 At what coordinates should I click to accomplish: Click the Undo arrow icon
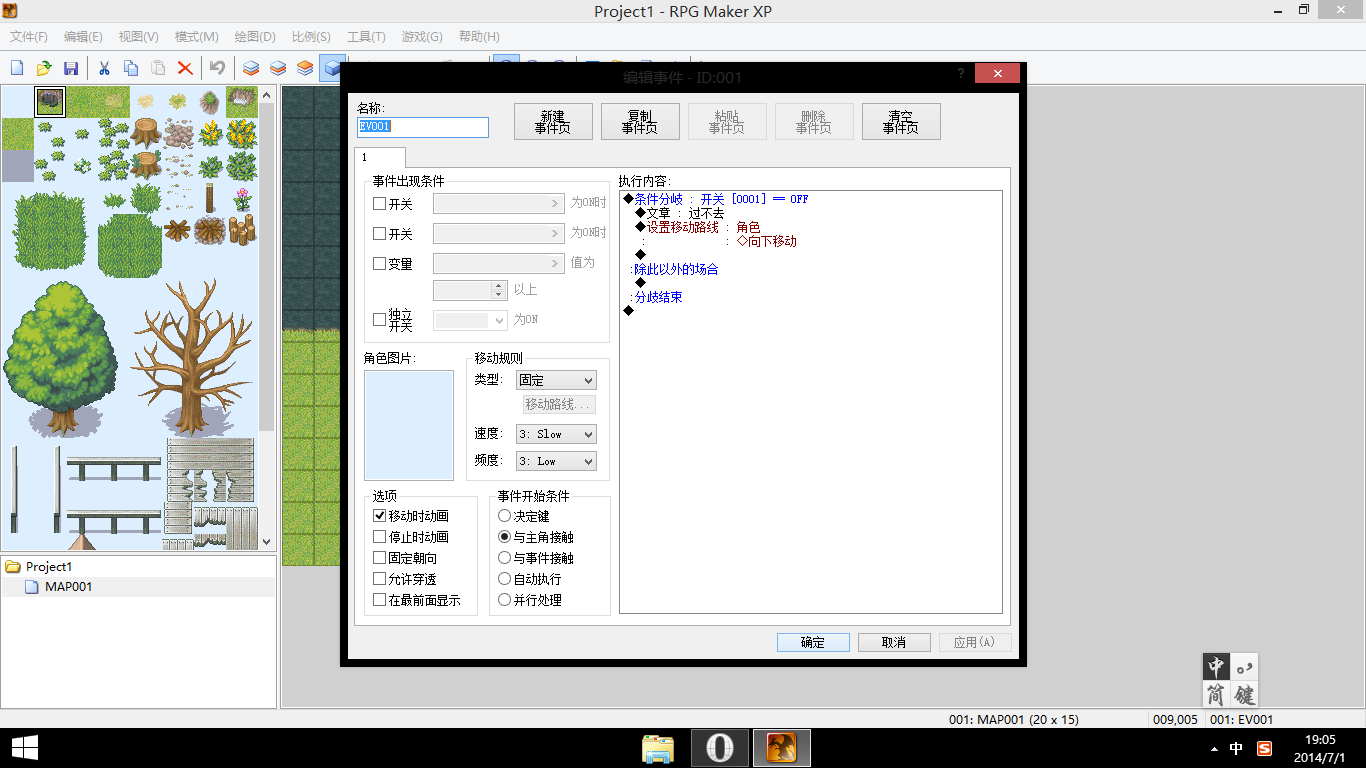coord(217,68)
